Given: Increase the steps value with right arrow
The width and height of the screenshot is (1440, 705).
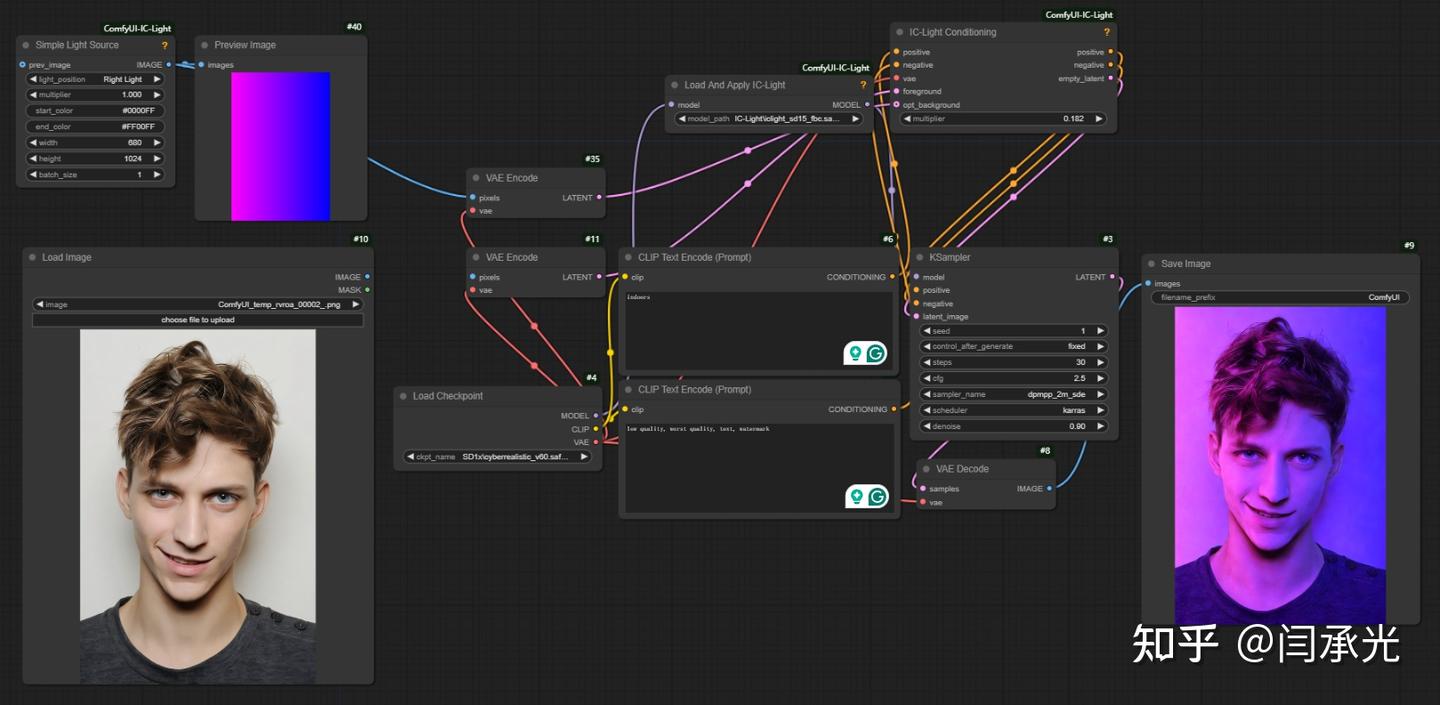Looking at the screenshot, I should click(1100, 362).
